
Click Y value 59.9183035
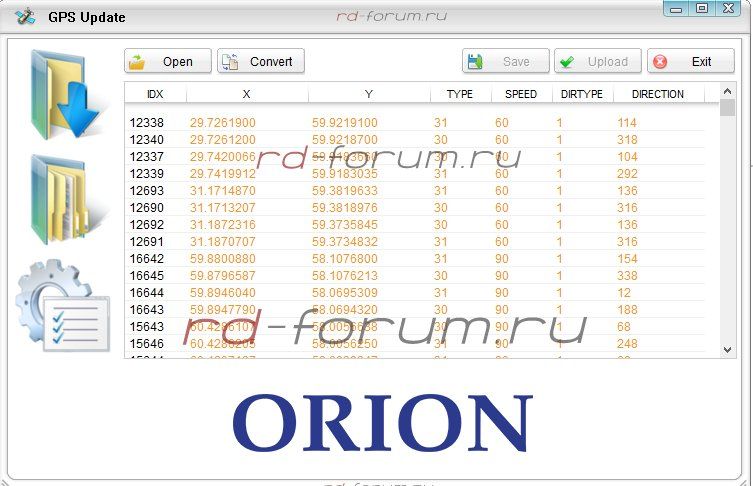click(345, 173)
